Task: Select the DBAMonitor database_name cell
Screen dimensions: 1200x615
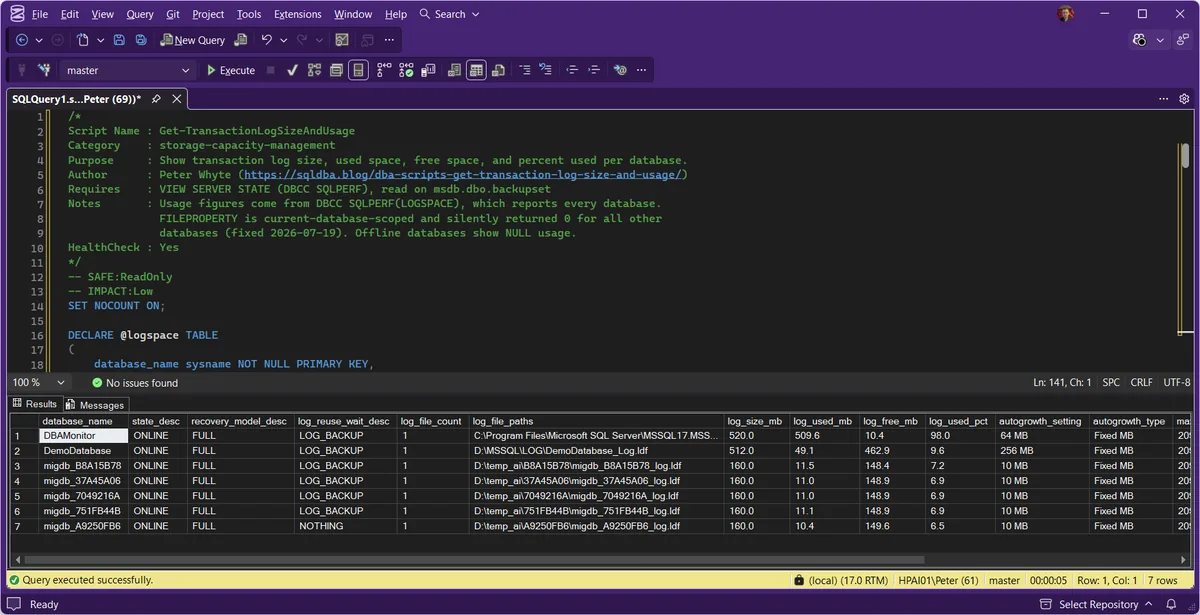Action: [x=83, y=436]
